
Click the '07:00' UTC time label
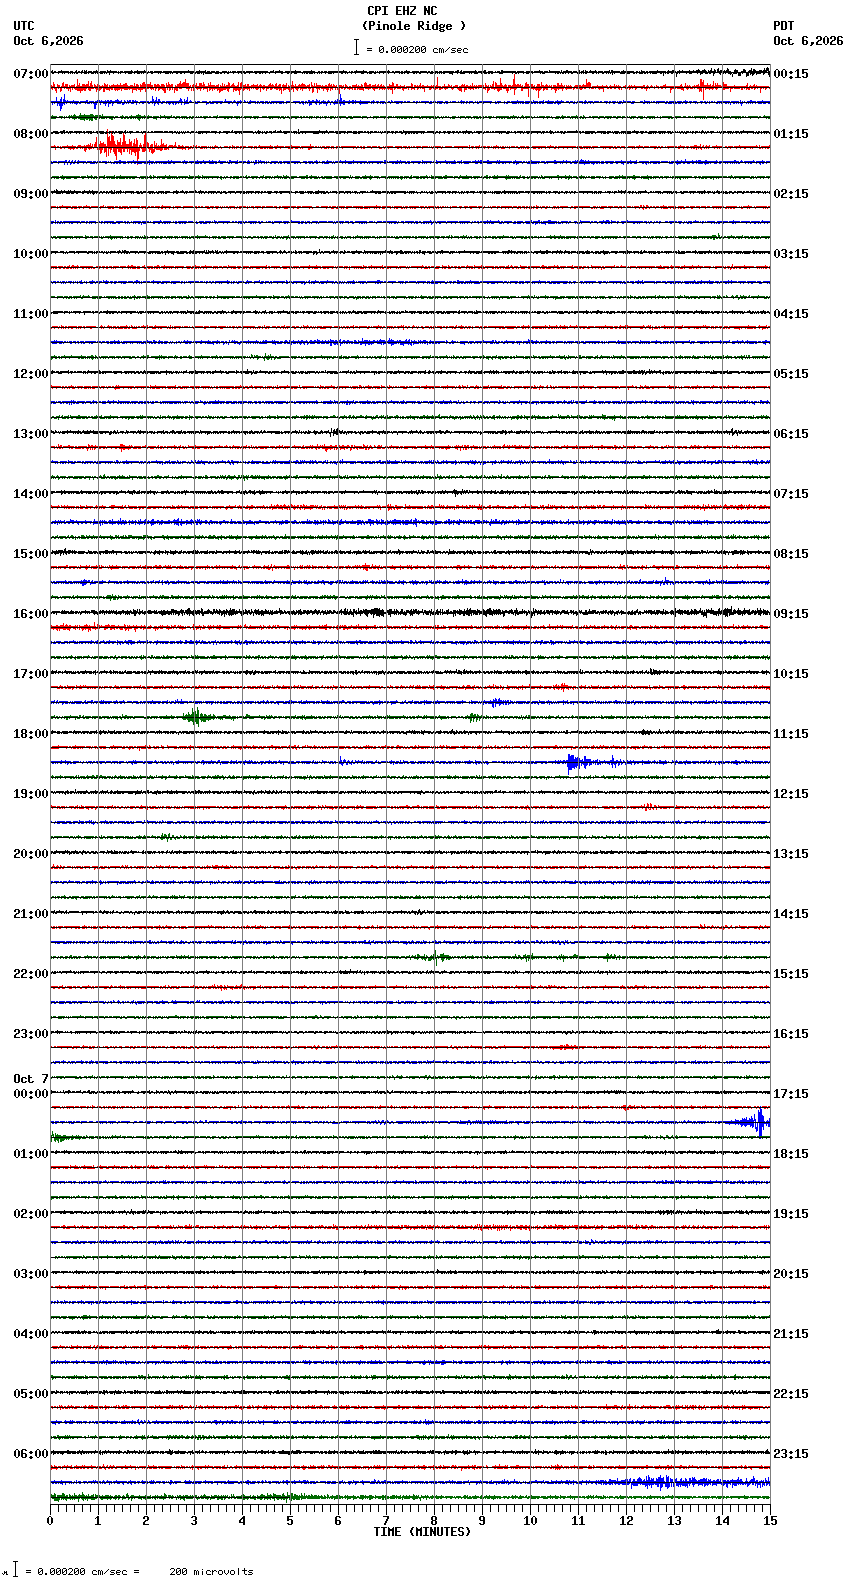coord(31,74)
